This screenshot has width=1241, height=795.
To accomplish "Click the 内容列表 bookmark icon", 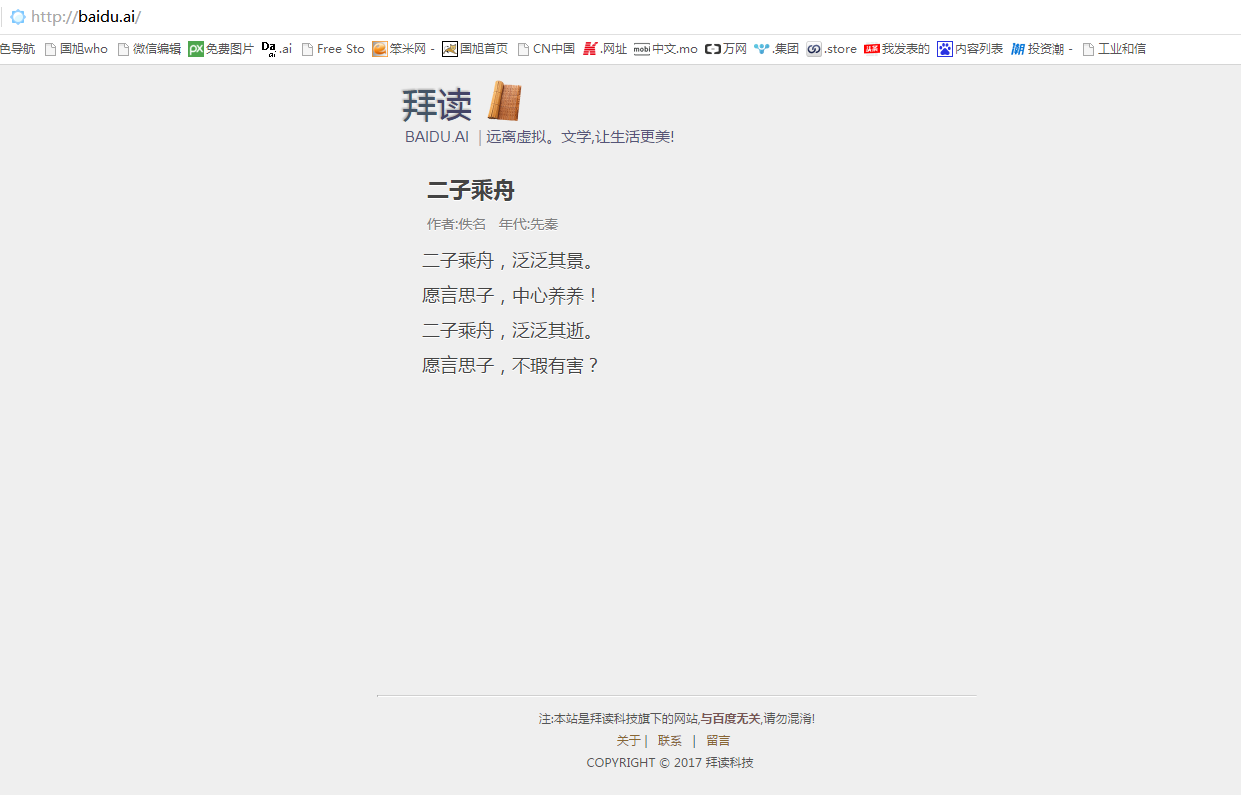I will [x=944, y=48].
